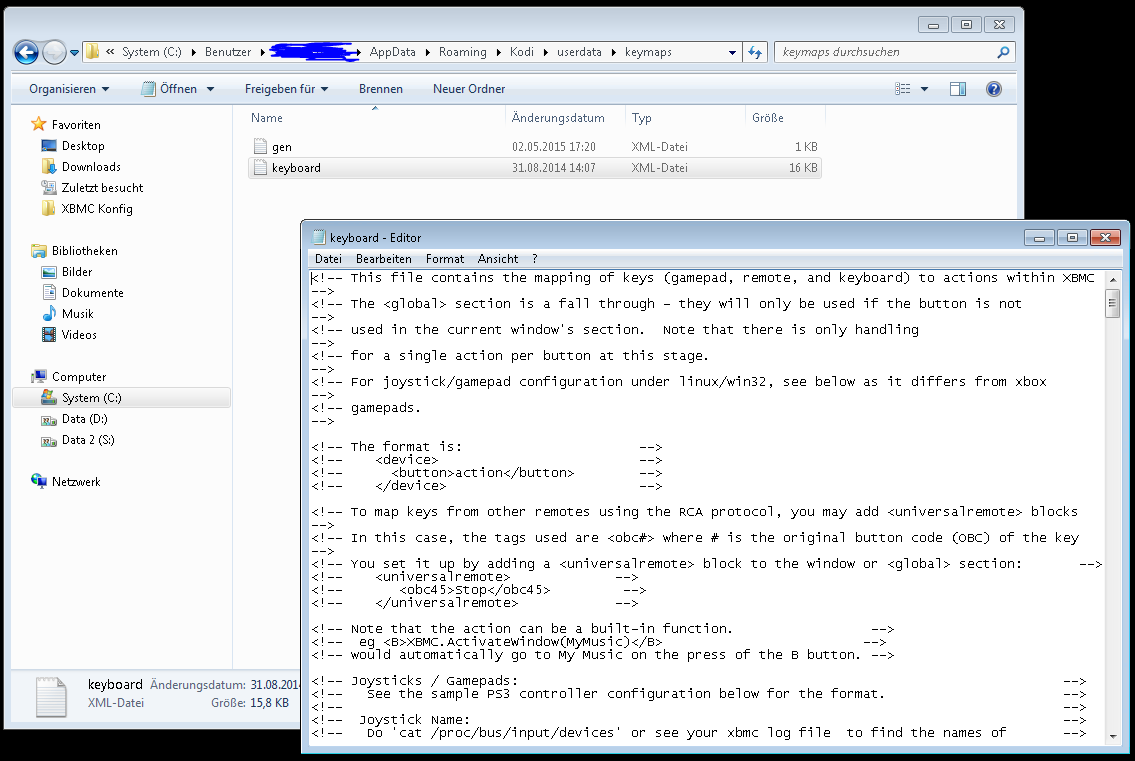Refresh the keymaps folder view
Viewport: 1135px width, 761px height.
[x=755, y=52]
